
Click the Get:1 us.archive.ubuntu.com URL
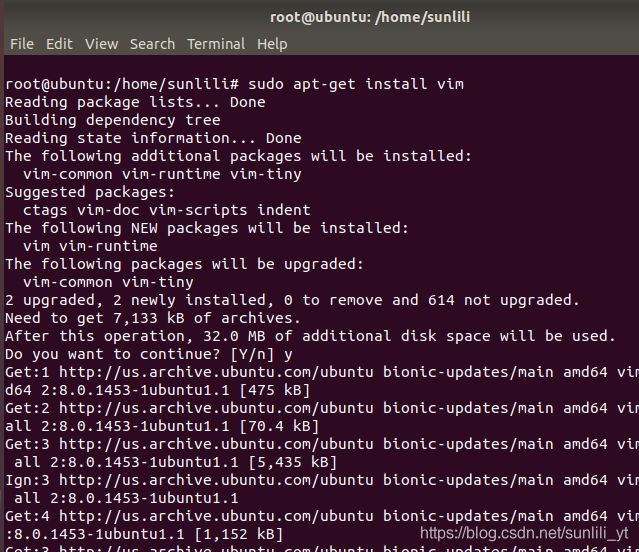(x=216, y=372)
